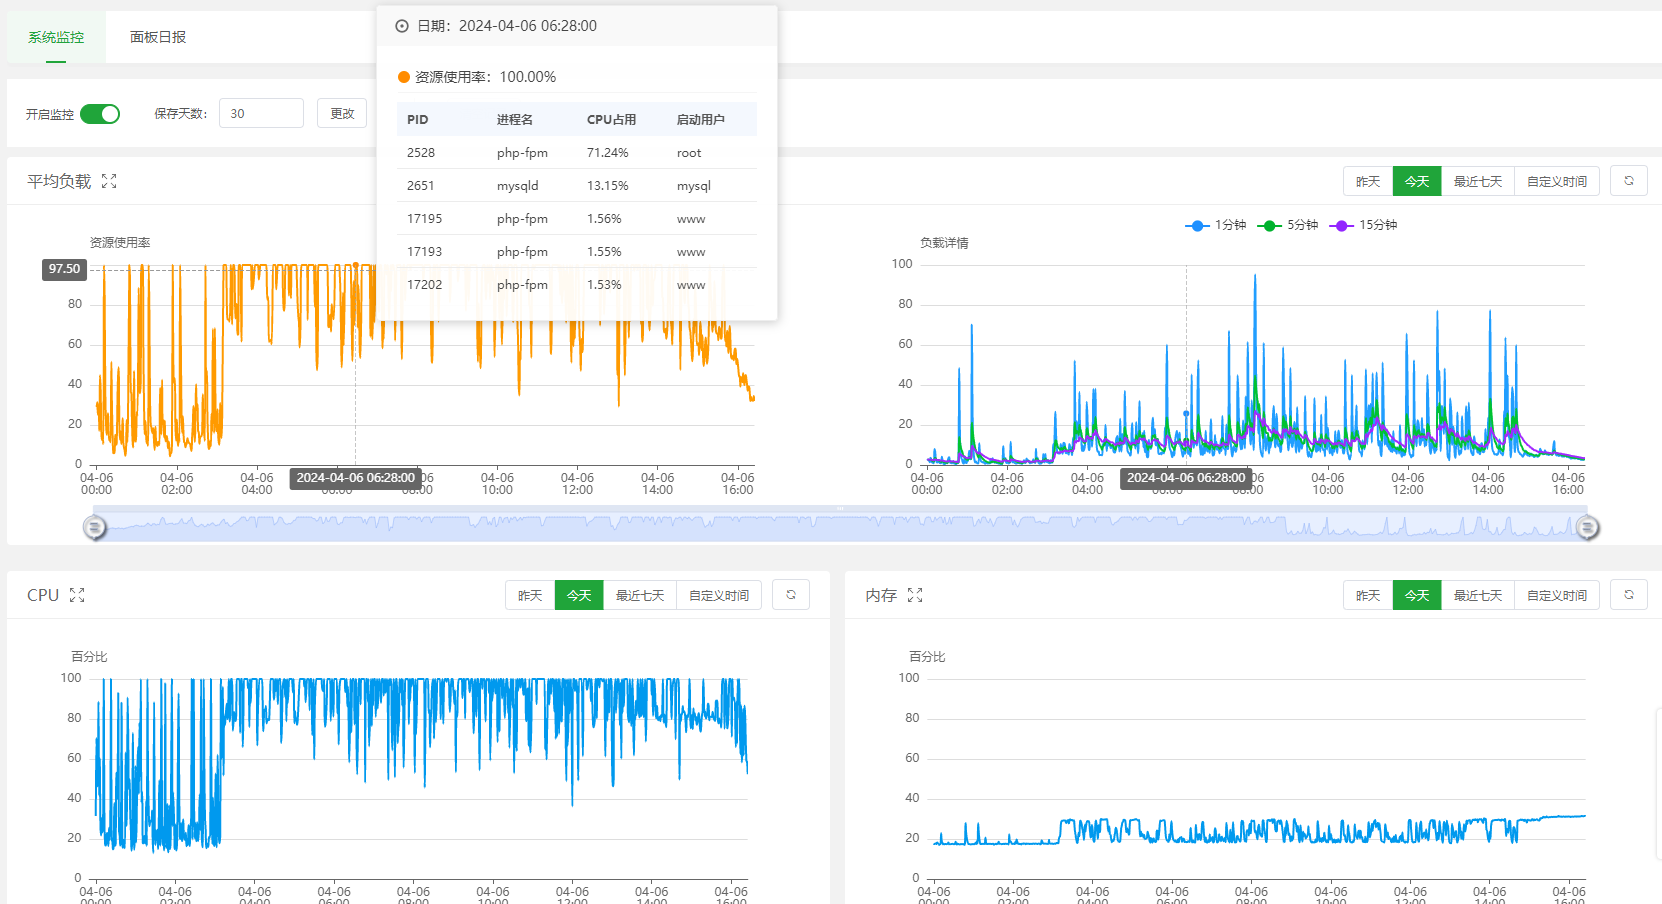Screen dimensions: 1662x904
Task: Click 97.50 axis marker label
Action: tap(64, 269)
